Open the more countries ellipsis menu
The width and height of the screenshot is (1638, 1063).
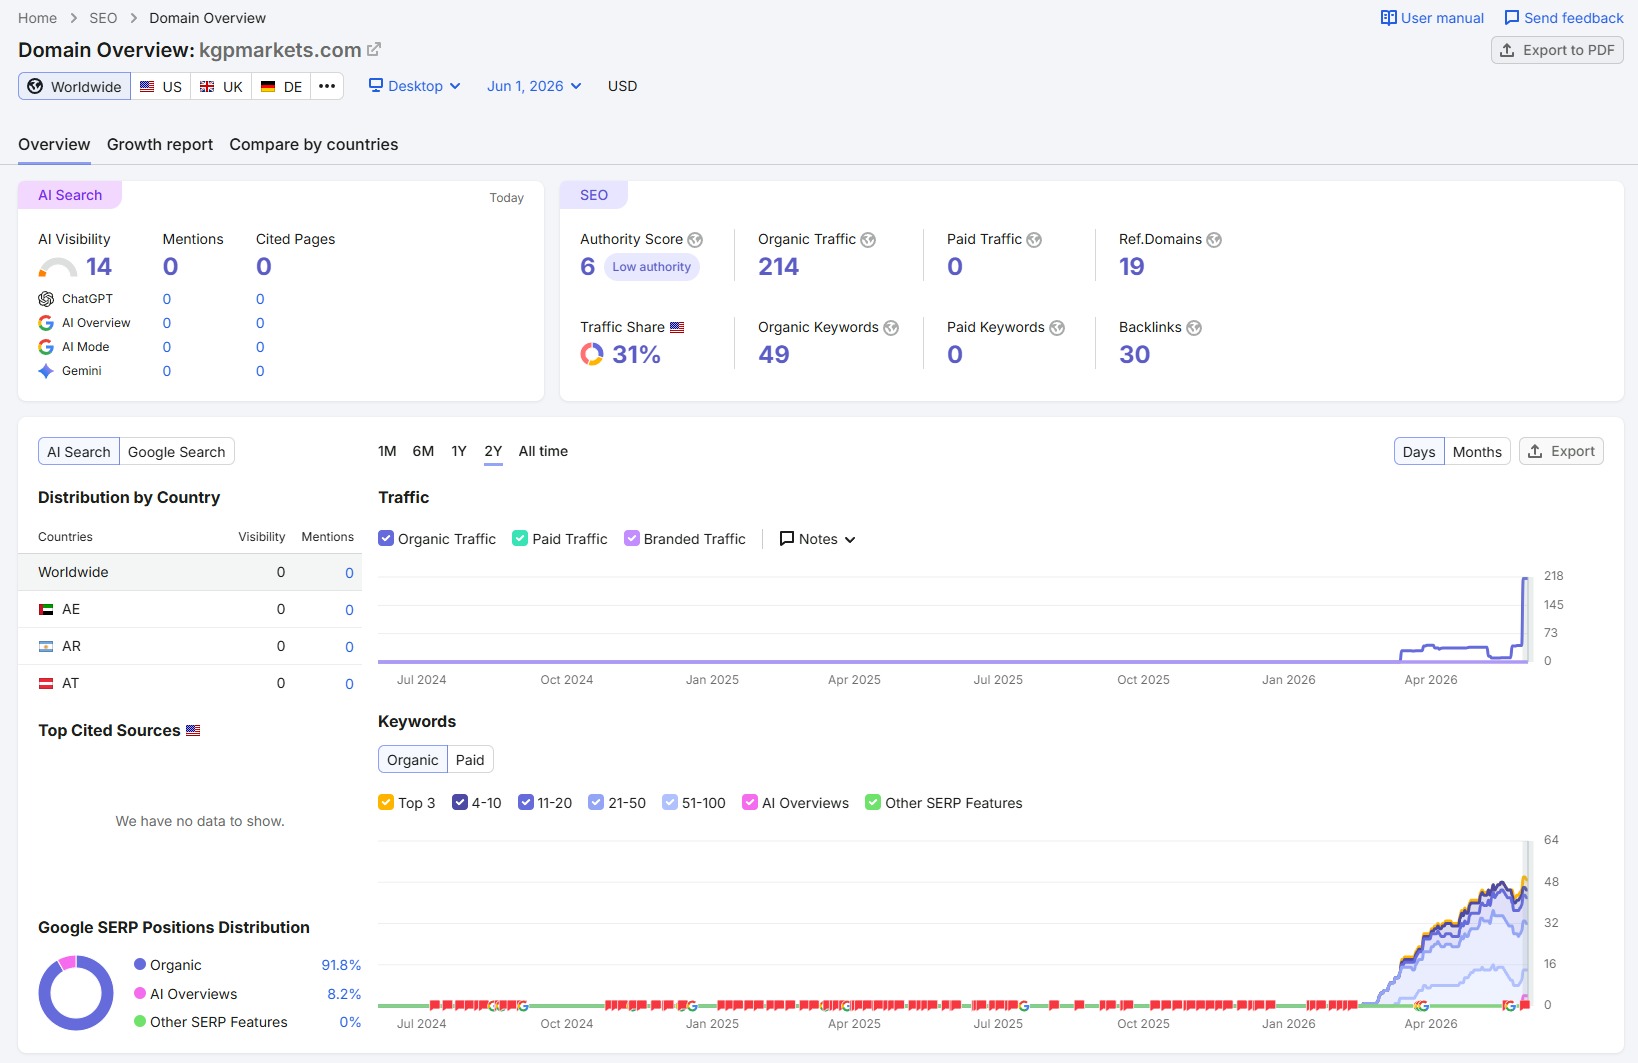327,86
